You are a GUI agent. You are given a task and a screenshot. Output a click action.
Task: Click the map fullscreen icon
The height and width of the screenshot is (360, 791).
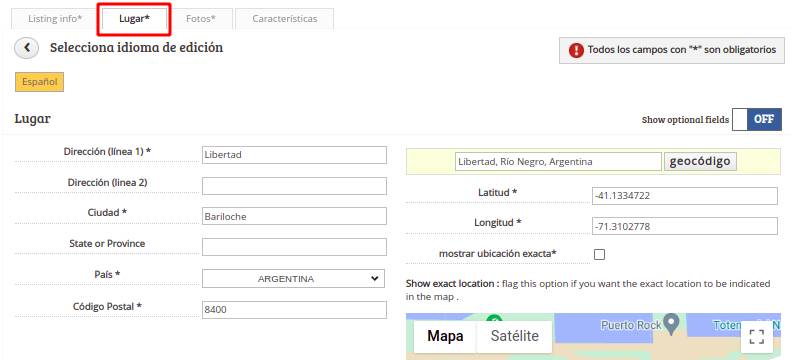[757, 337]
